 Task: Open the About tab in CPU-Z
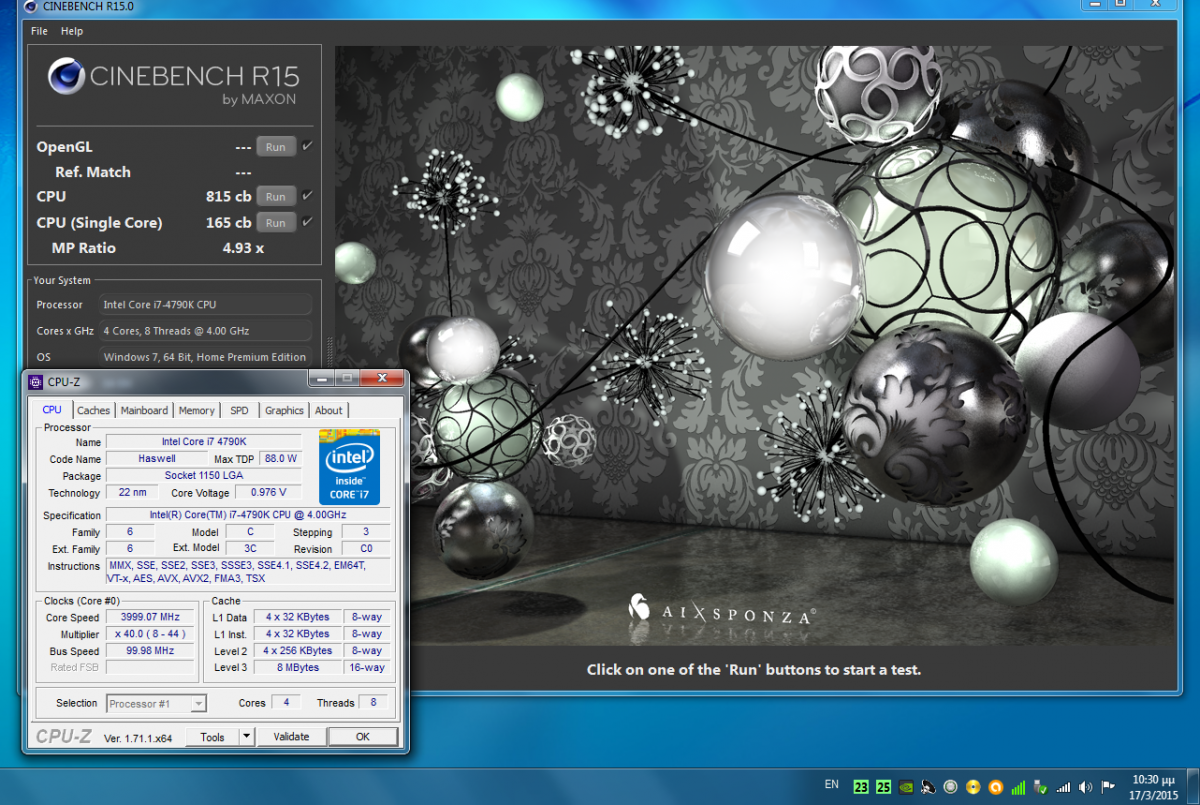[328, 411]
